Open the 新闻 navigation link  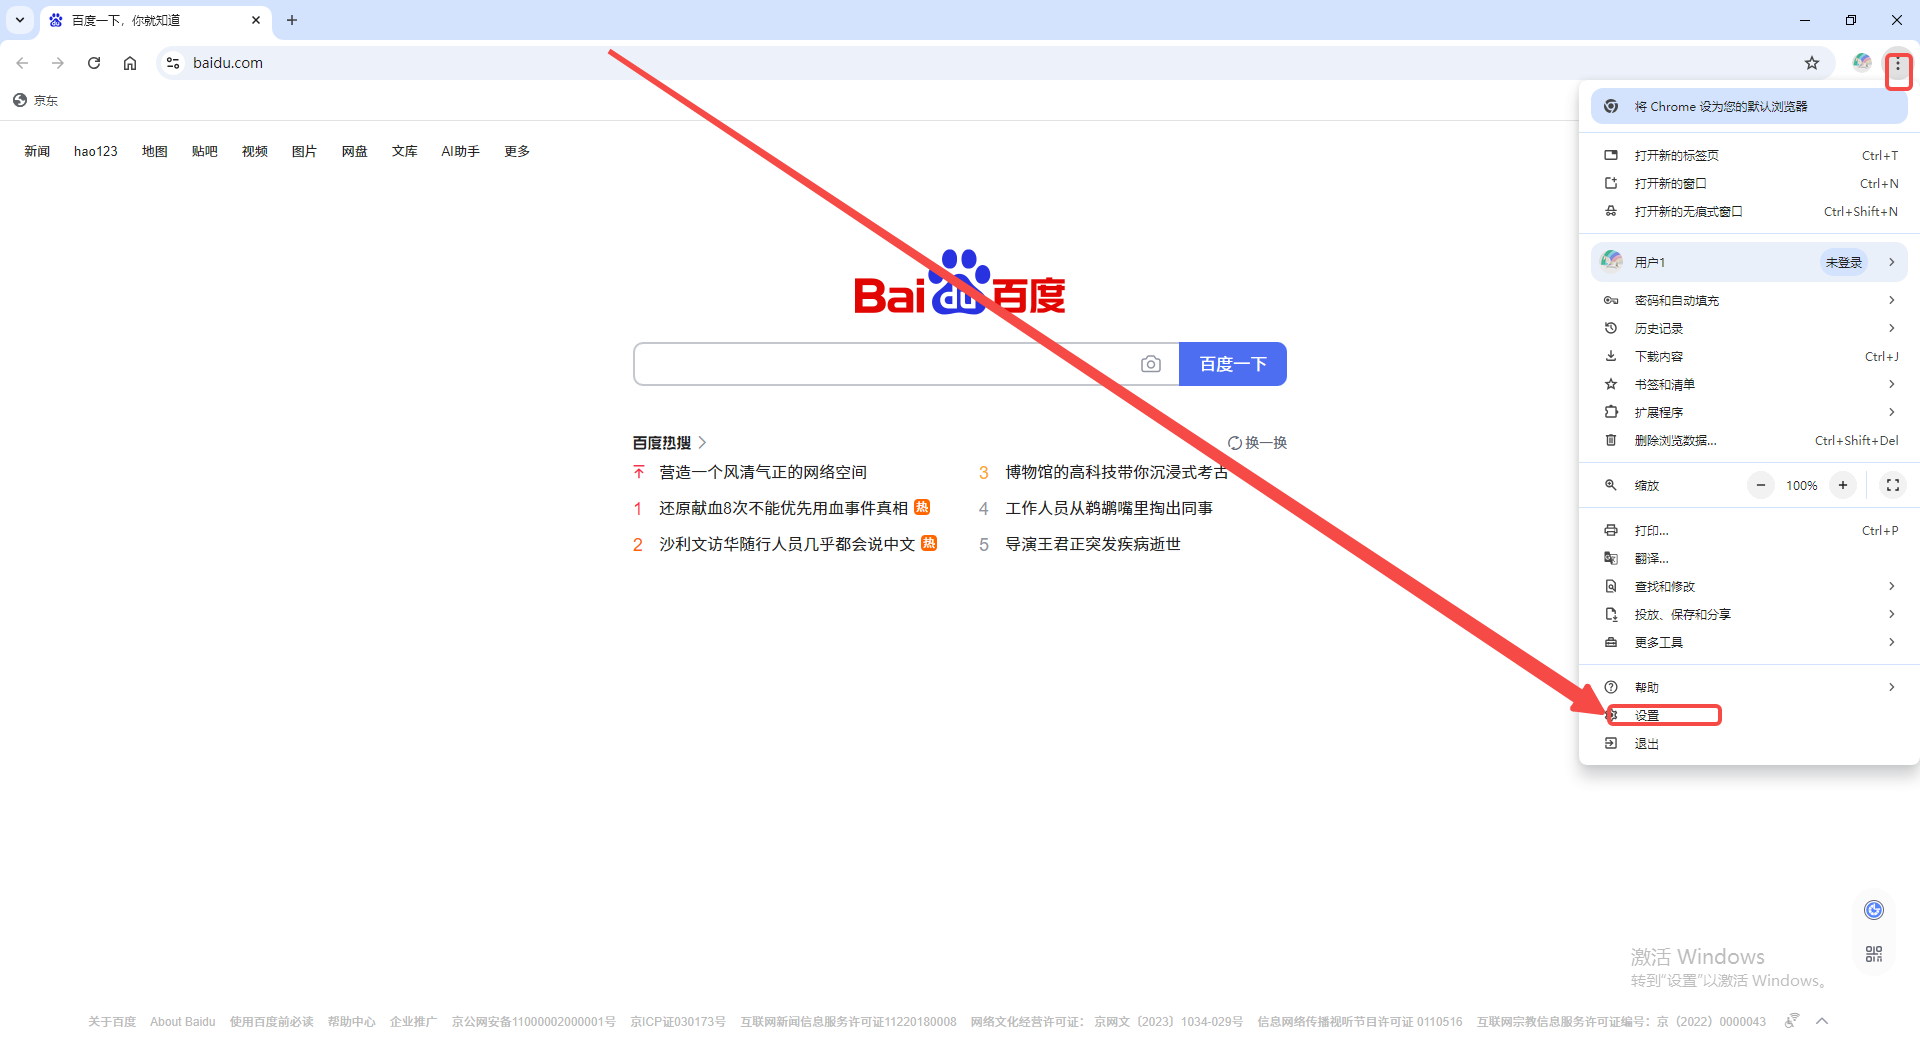pos(37,151)
